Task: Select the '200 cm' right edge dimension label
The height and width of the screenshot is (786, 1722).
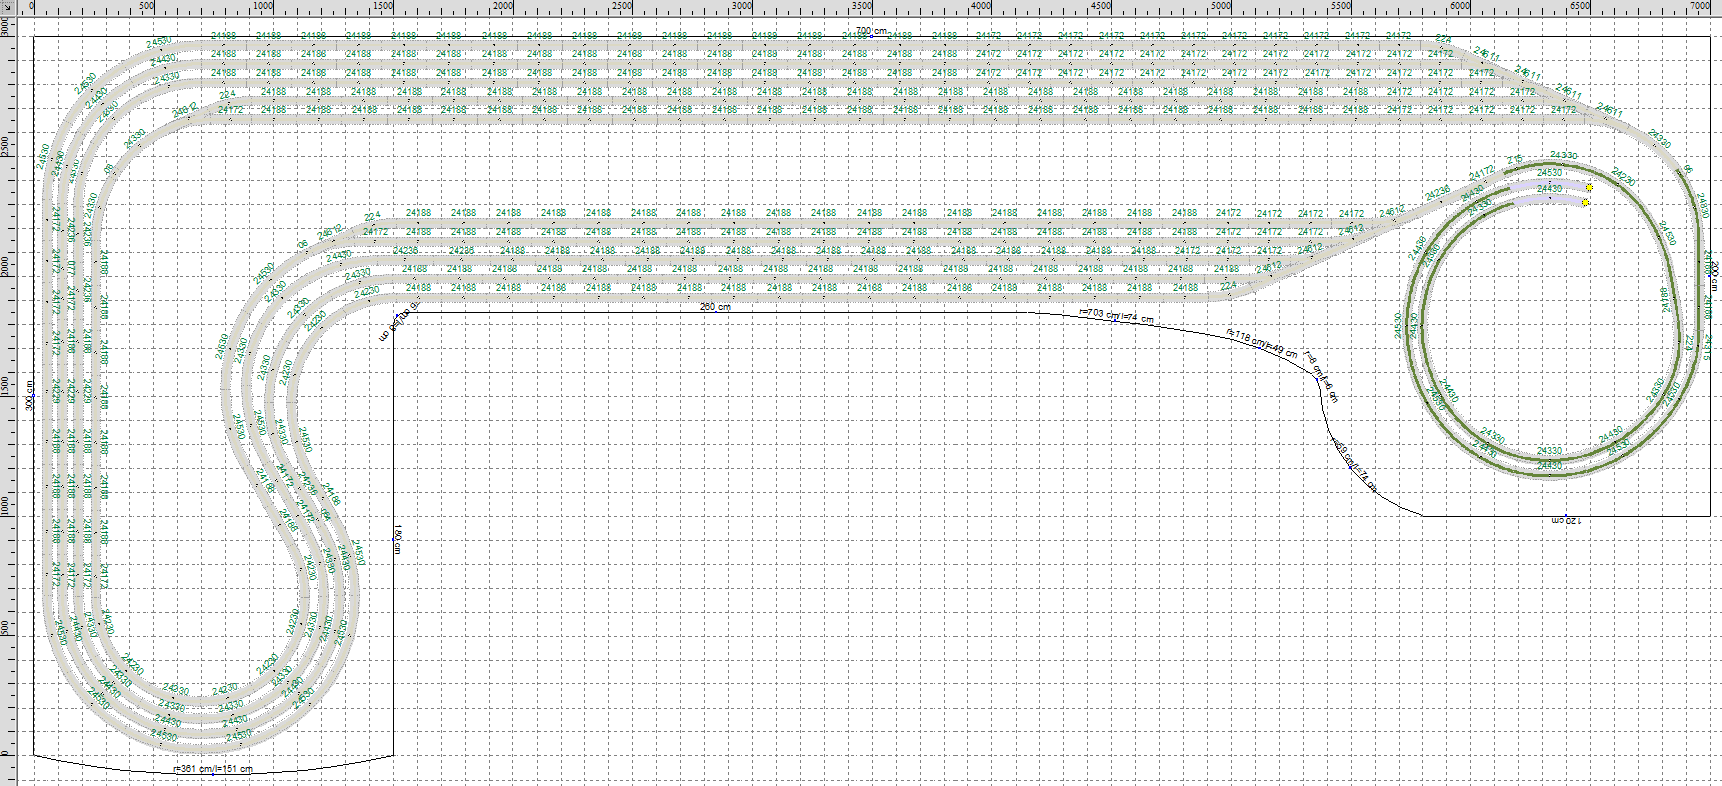Action: 1714,277
